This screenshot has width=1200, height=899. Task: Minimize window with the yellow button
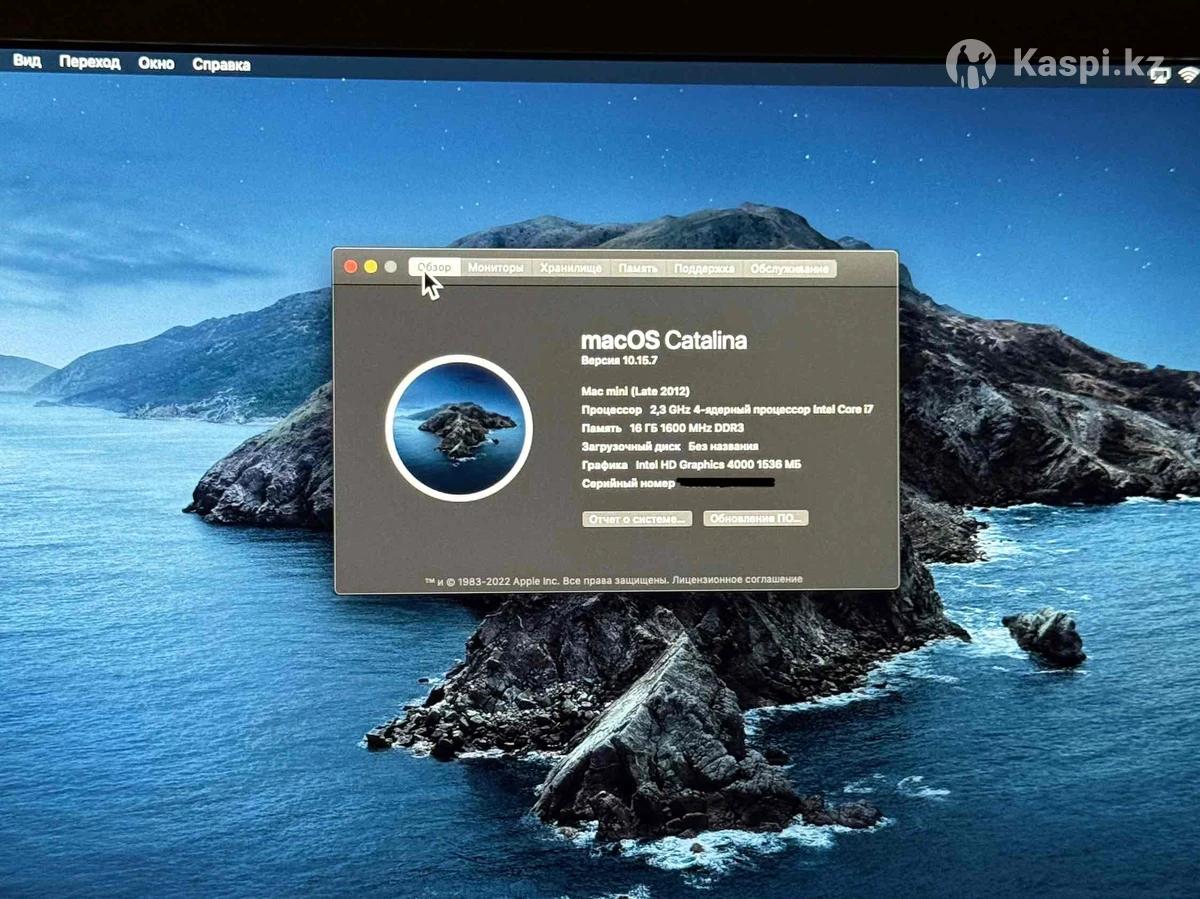click(370, 267)
